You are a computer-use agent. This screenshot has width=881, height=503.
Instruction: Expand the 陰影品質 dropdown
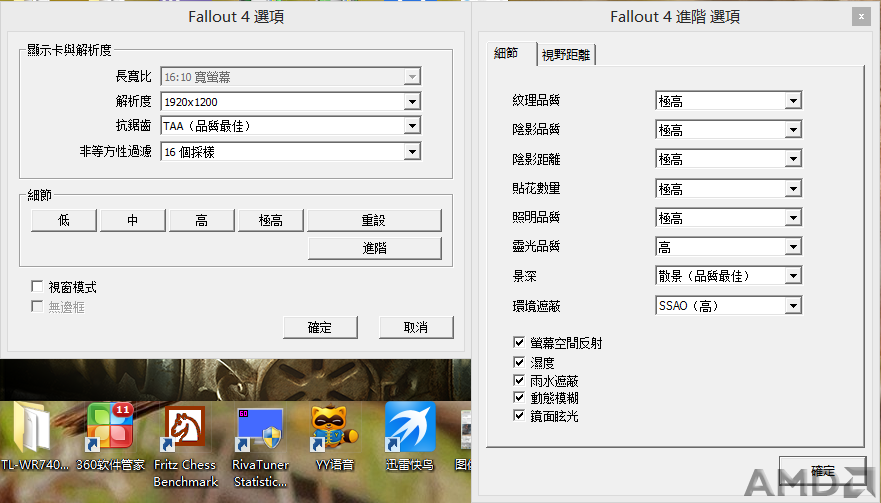click(x=728, y=130)
